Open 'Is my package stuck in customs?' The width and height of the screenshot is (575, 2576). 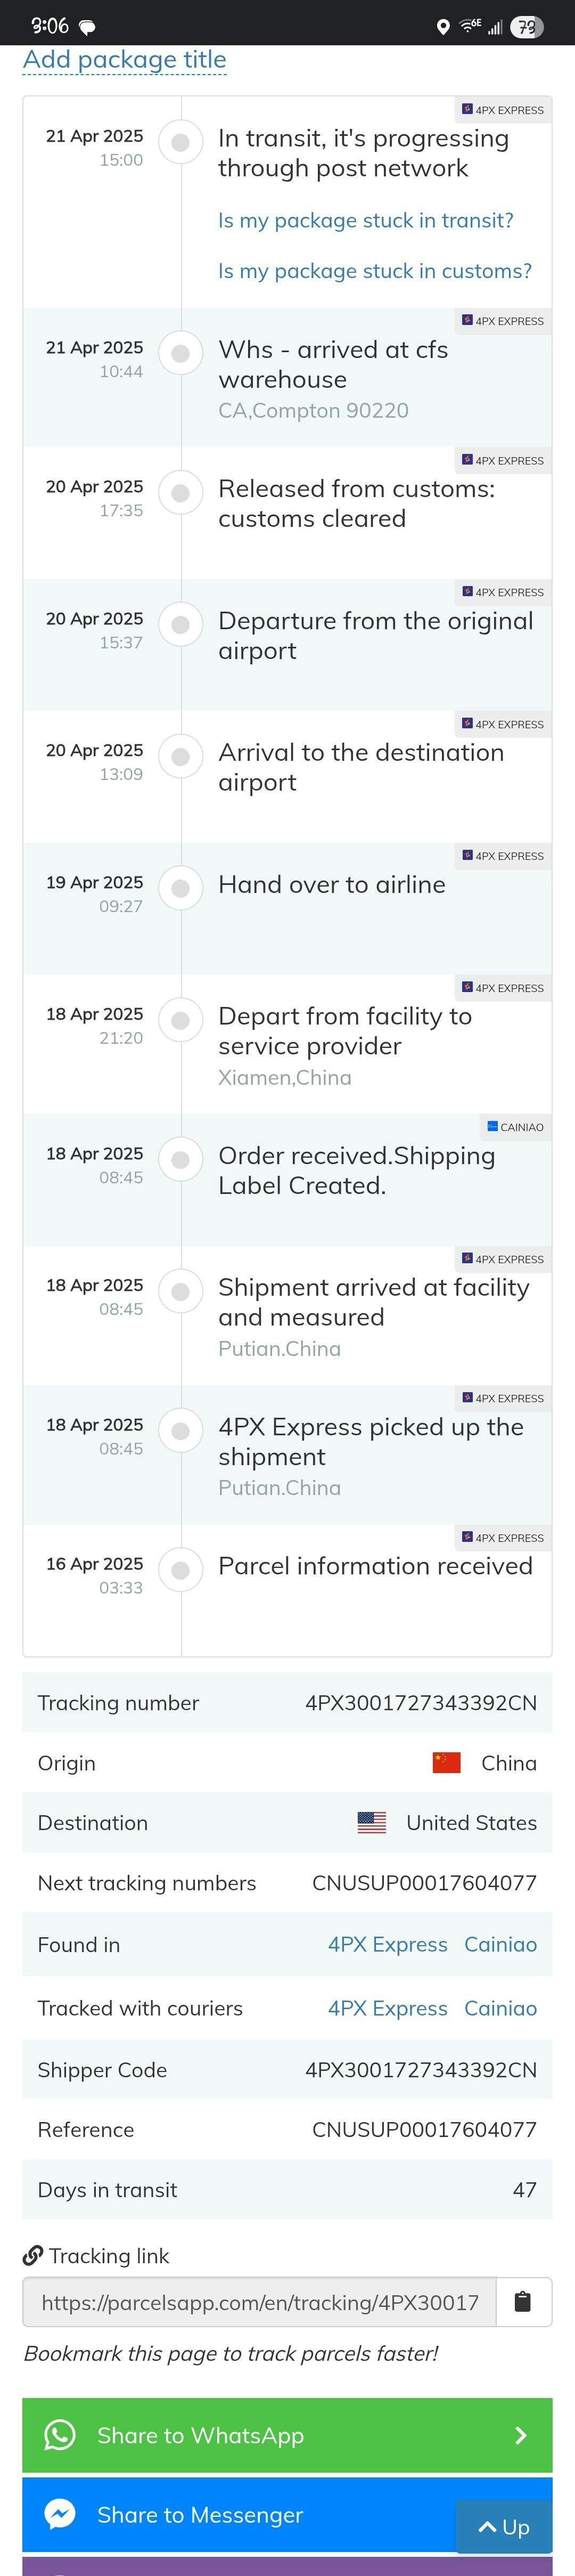tap(375, 271)
